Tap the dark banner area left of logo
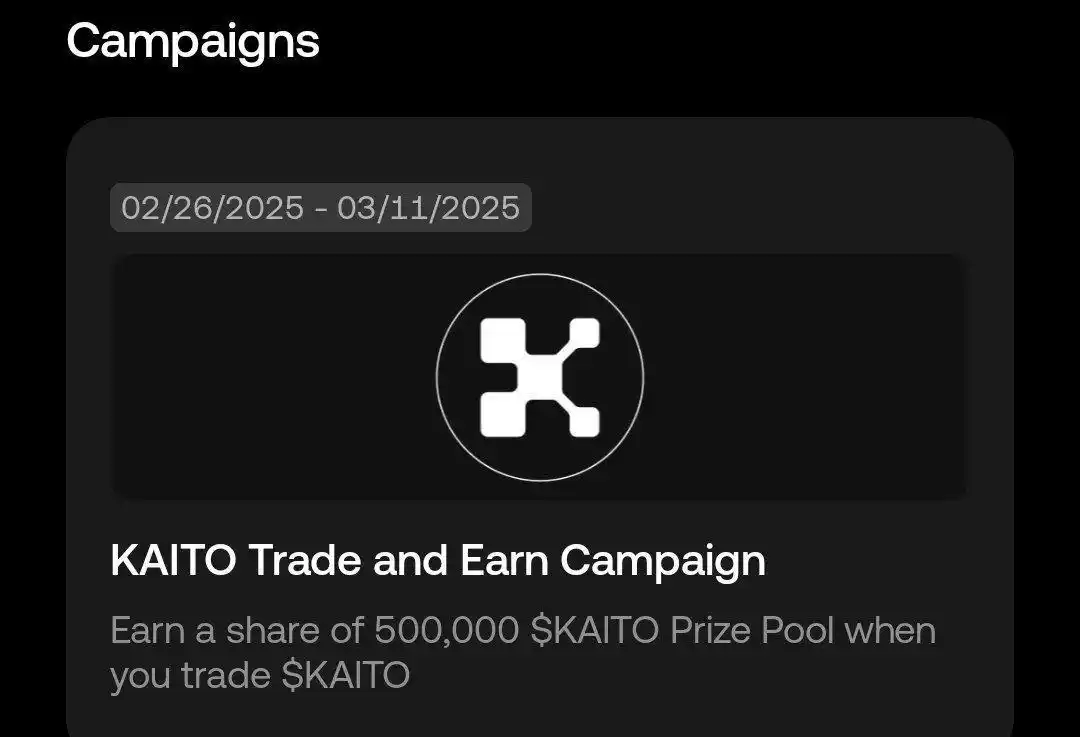The height and width of the screenshot is (737, 1080). [273, 377]
